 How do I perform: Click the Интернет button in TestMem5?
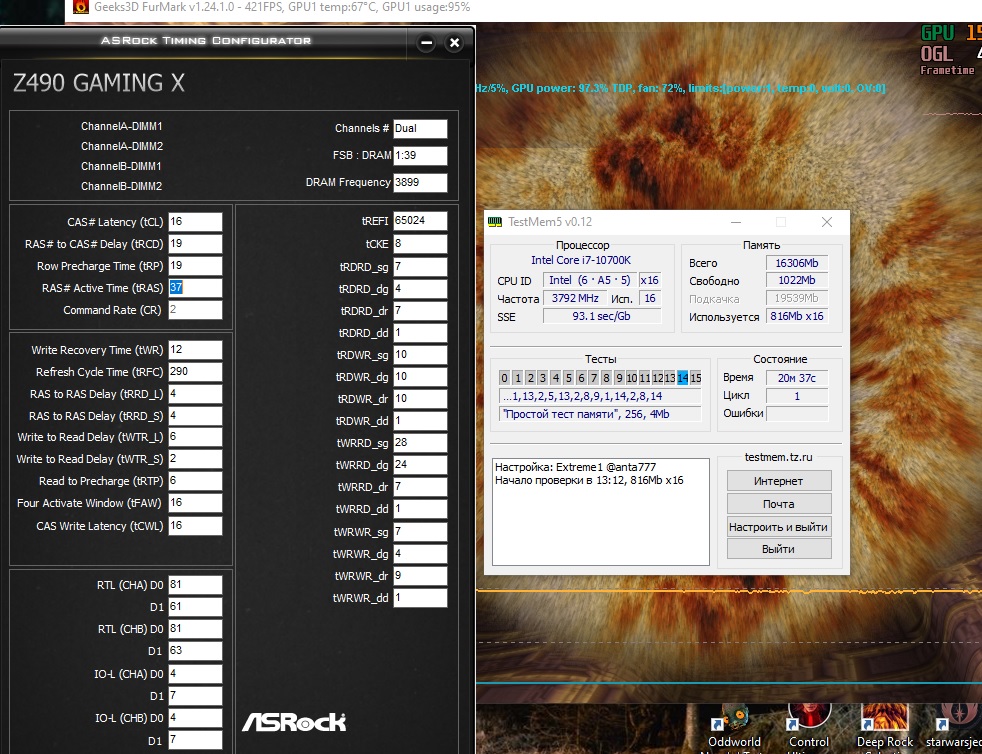778,481
